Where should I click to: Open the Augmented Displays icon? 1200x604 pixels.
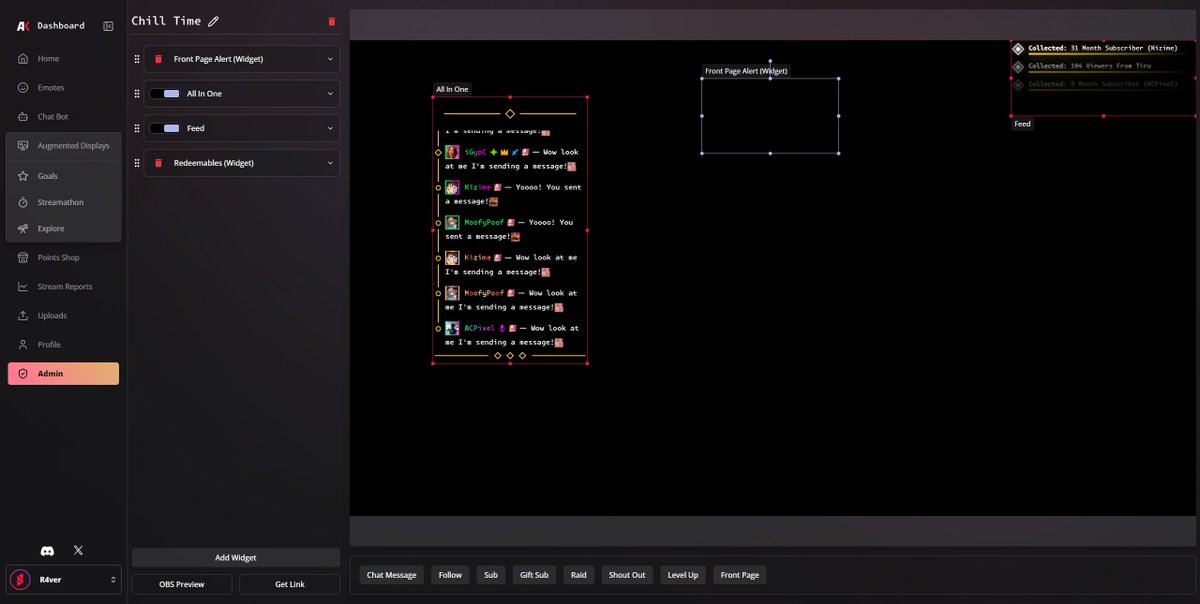click(23, 146)
